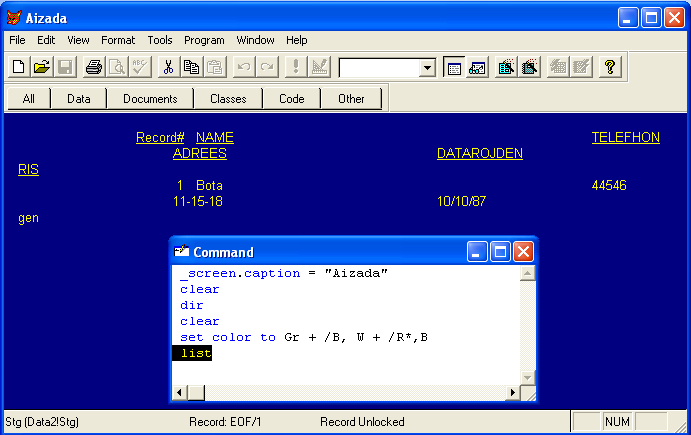Screen dimensions: 691x435
Task: Click the '_screen.caption' command line
Action: 284,273
